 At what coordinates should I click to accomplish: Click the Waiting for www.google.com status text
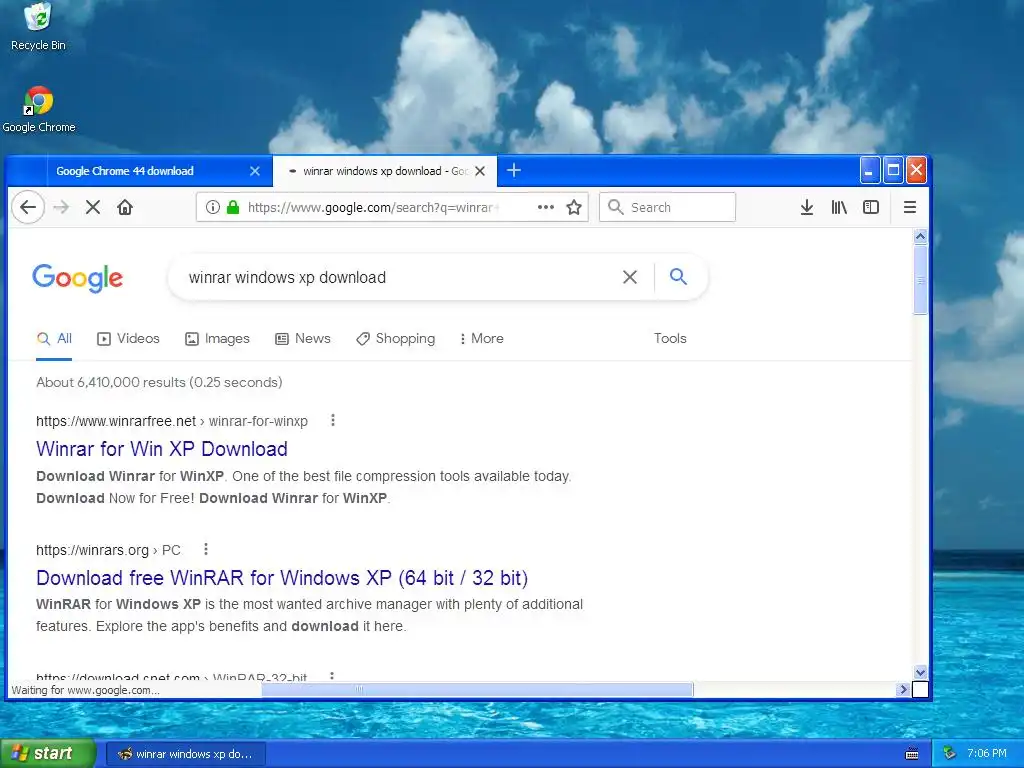pyautogui.click(x=86, y=690)
